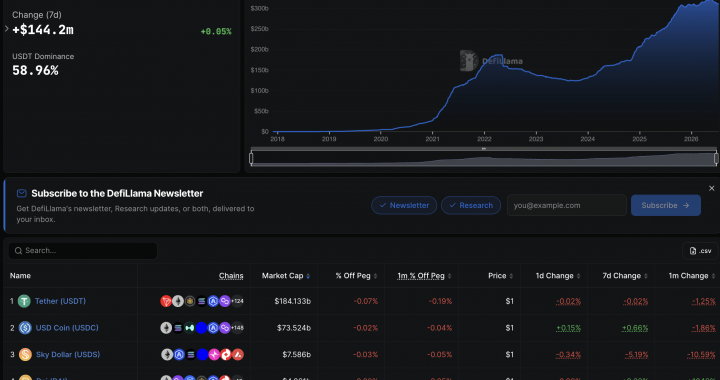The image size is (720, 380).
Task: Toggle the Newsletter subscription option
Action: 404,205
